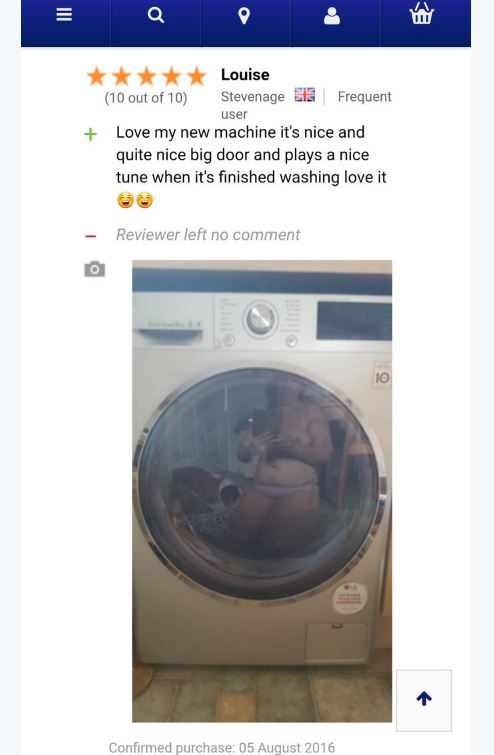
Task: Tap the search magnifier icon
Action: coord(155,15)
